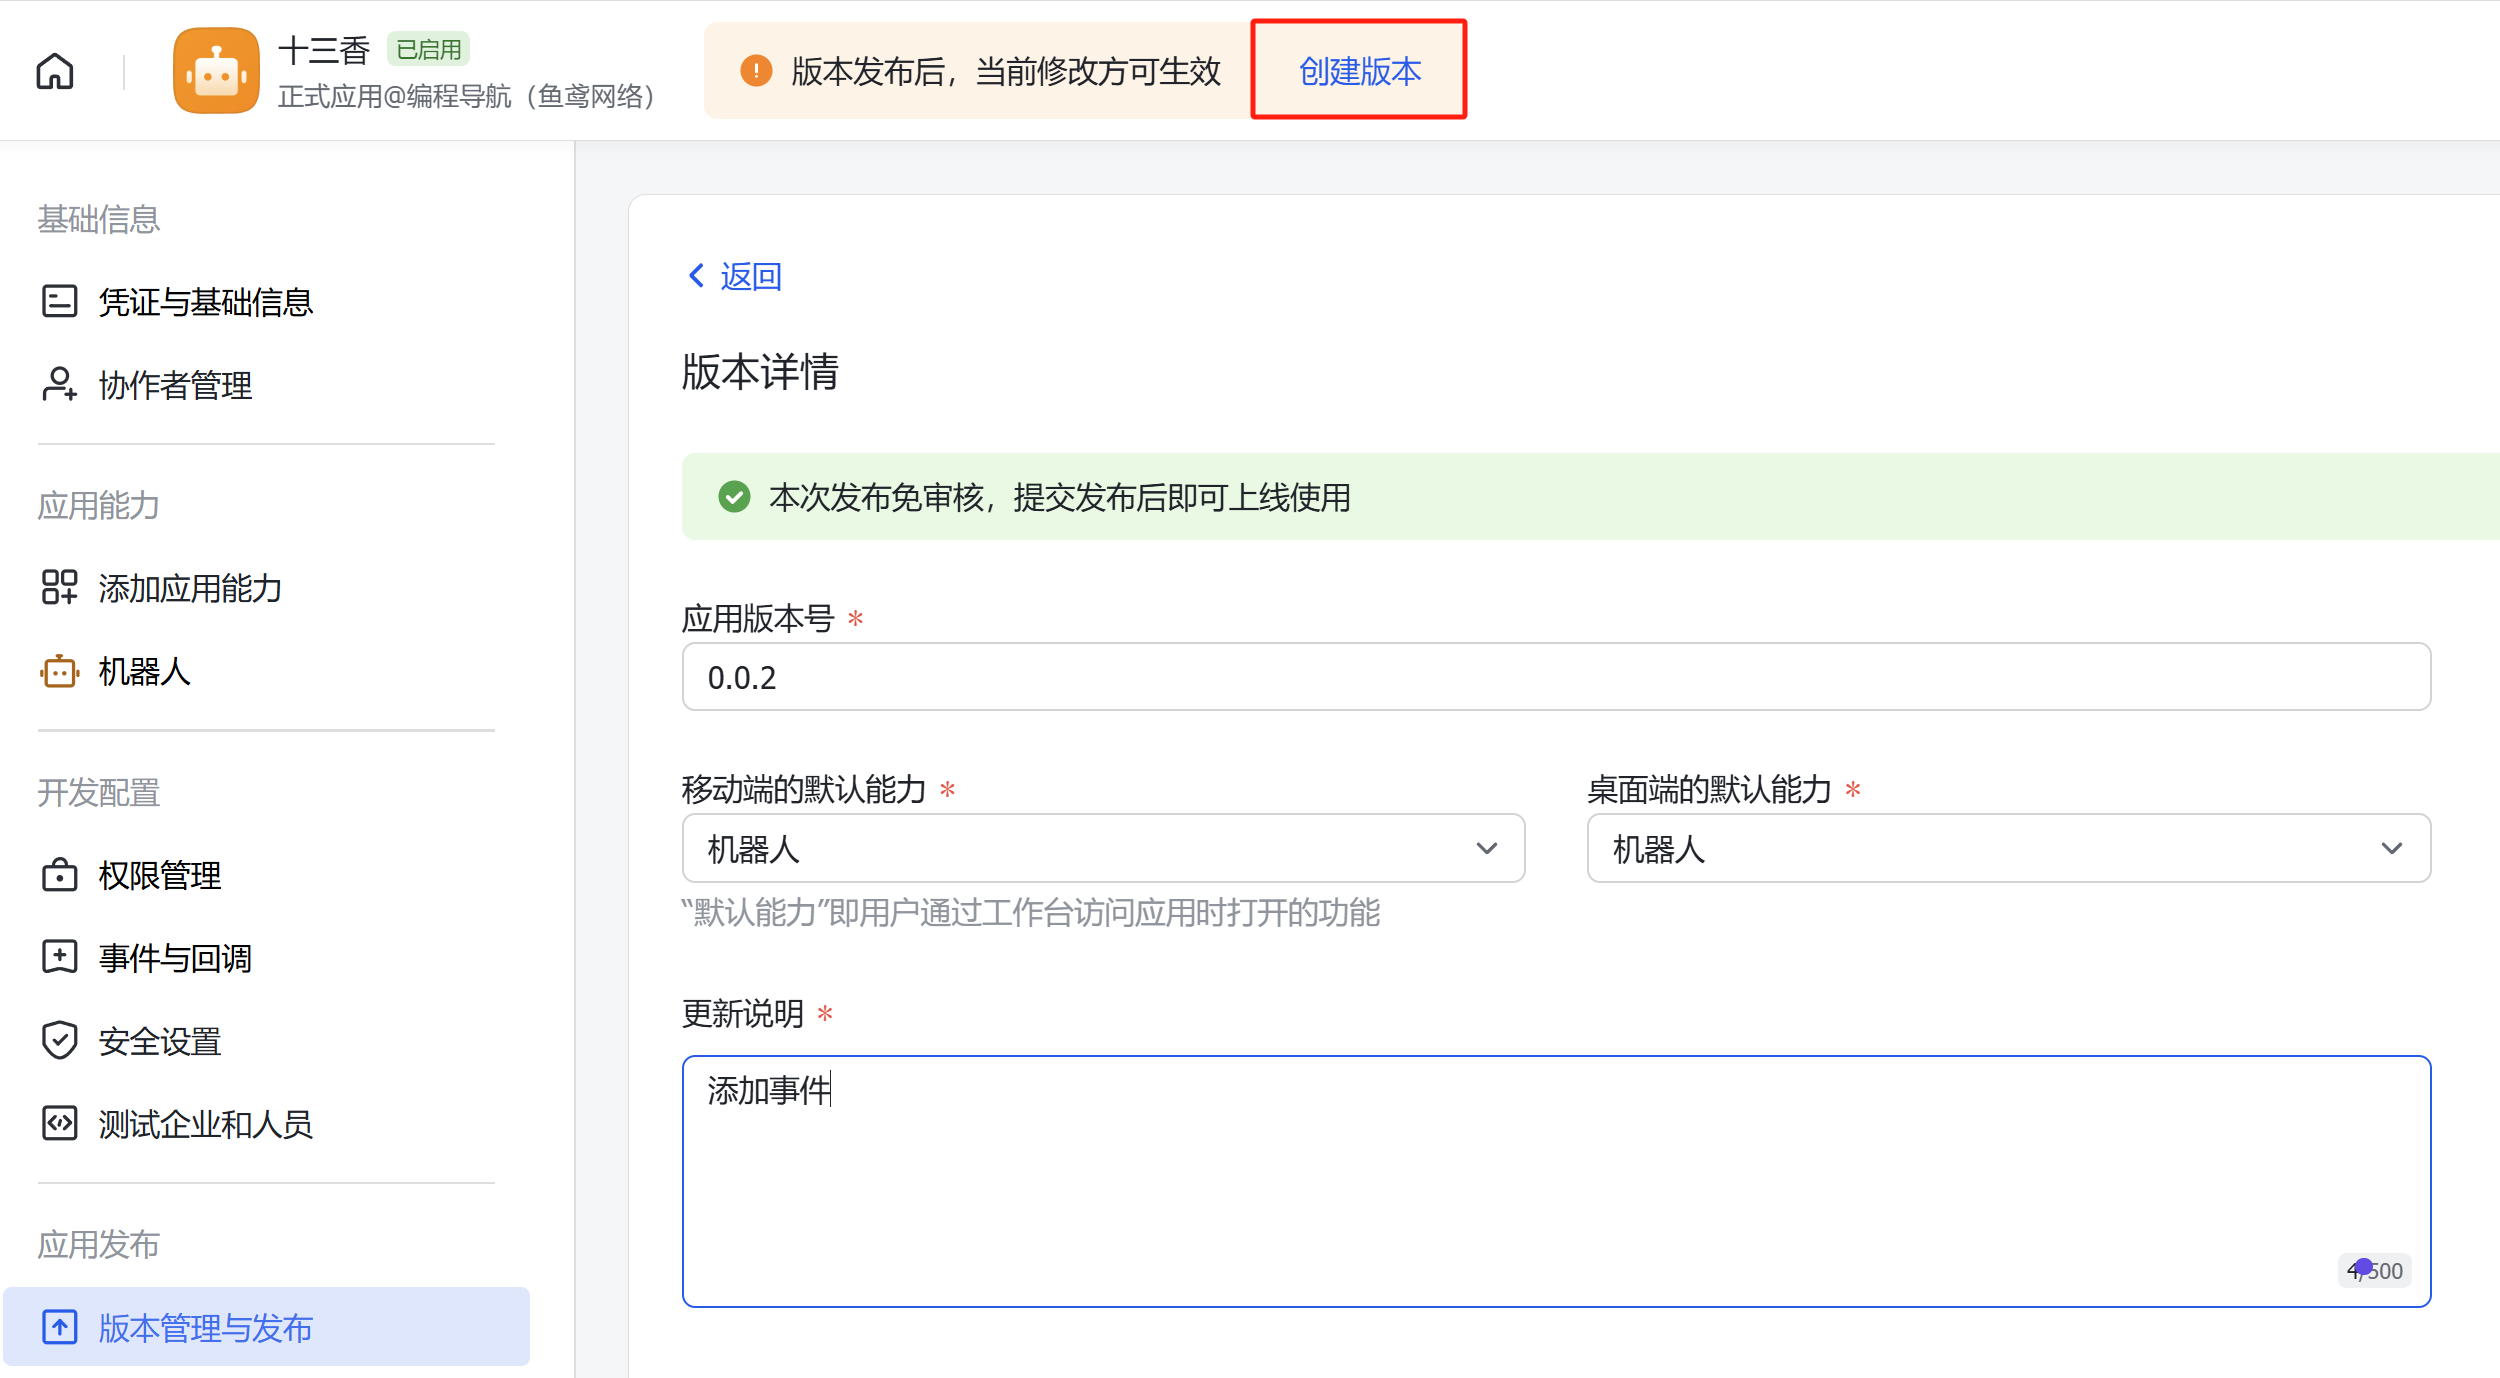Click the home icon in header
This screenshot has height=1378, width=2500.
(x=55, y=71)
